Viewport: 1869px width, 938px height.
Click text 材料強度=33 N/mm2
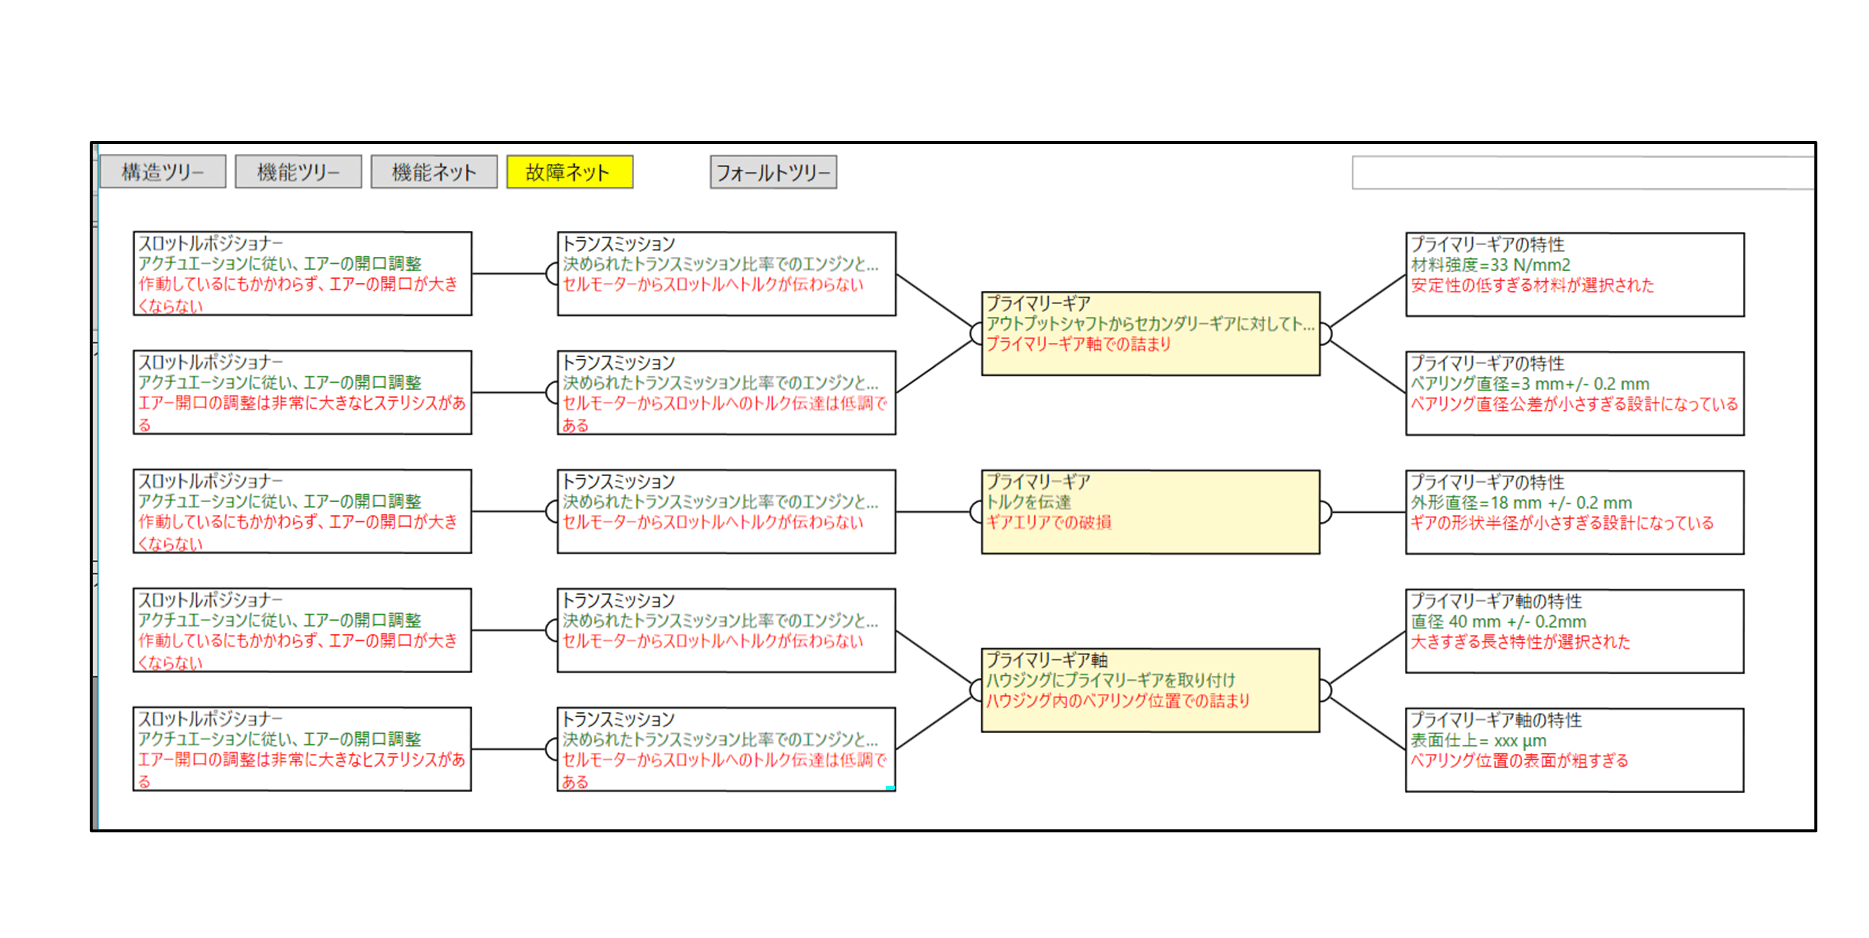click(x=1490, y=265)
